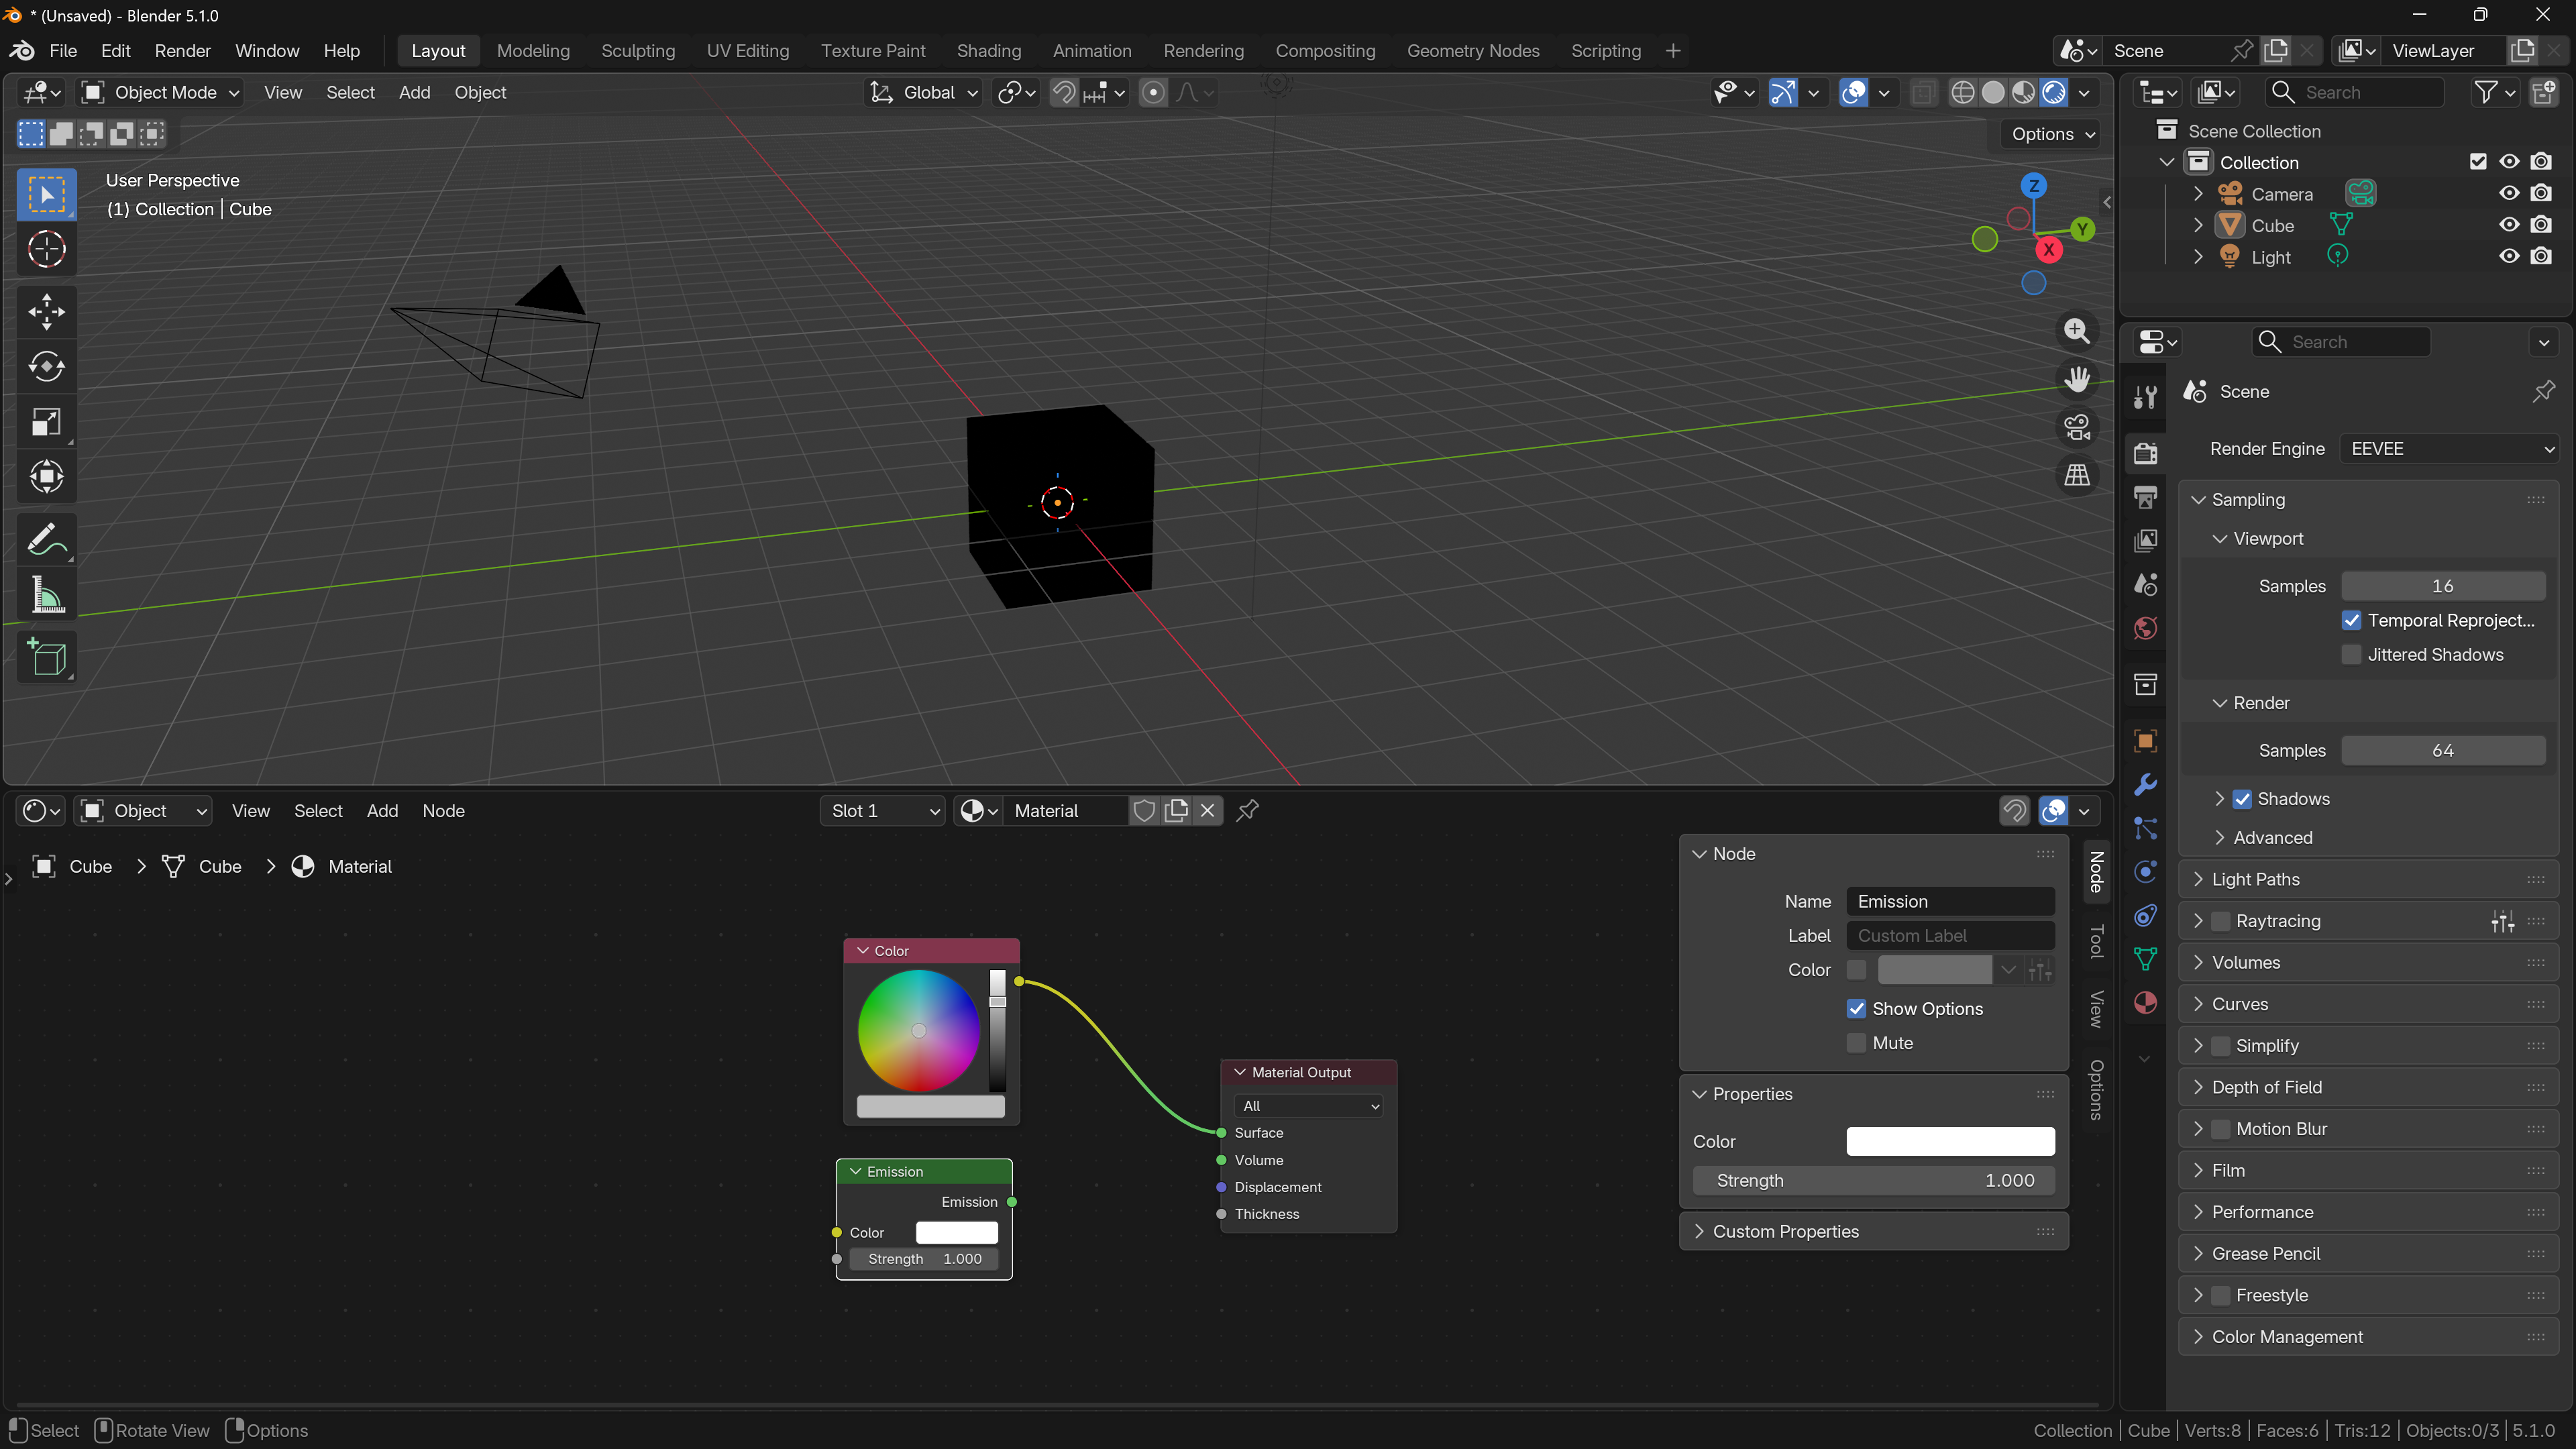The height and width of the screenshot is (1449, 2576).
Task: Switch to solid viewport shading
Action: point(1993,93)
